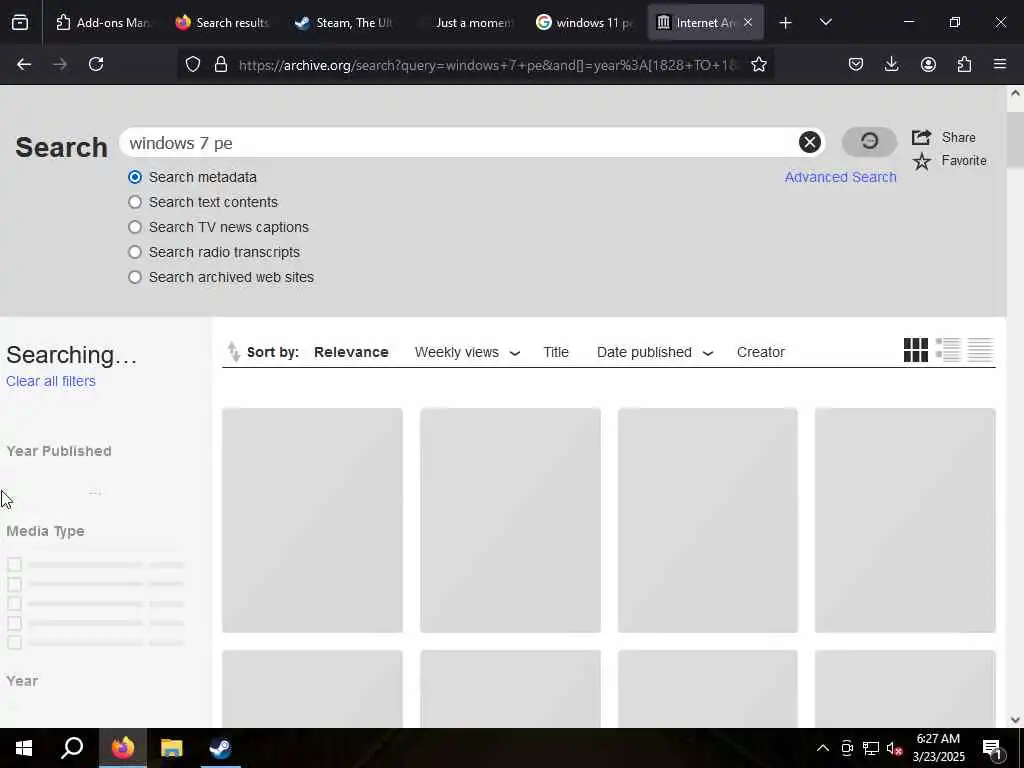The height and width of the screenshot is (768, 1024).
Task: Switch to windows 11 Google tab
Action: (583, 23)
